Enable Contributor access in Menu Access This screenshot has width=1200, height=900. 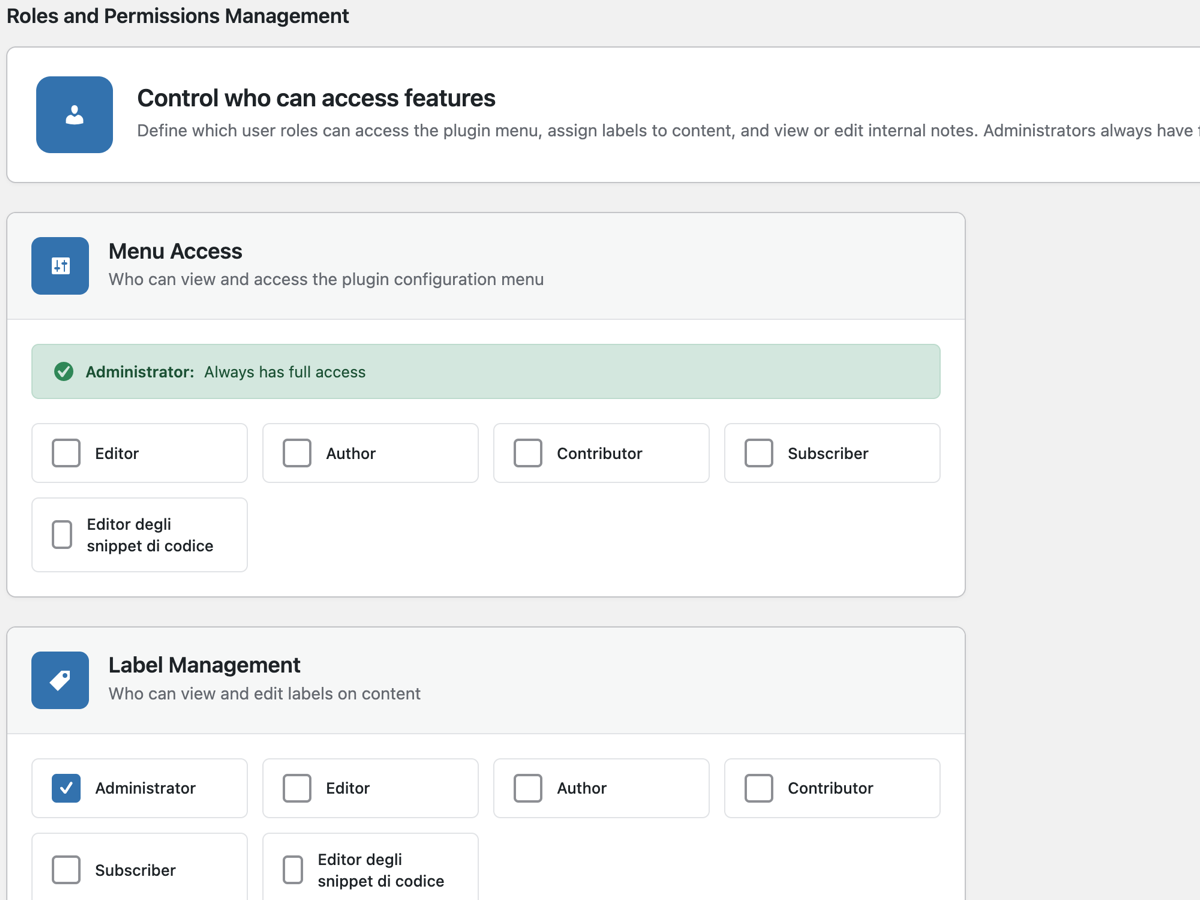point(528,452)
